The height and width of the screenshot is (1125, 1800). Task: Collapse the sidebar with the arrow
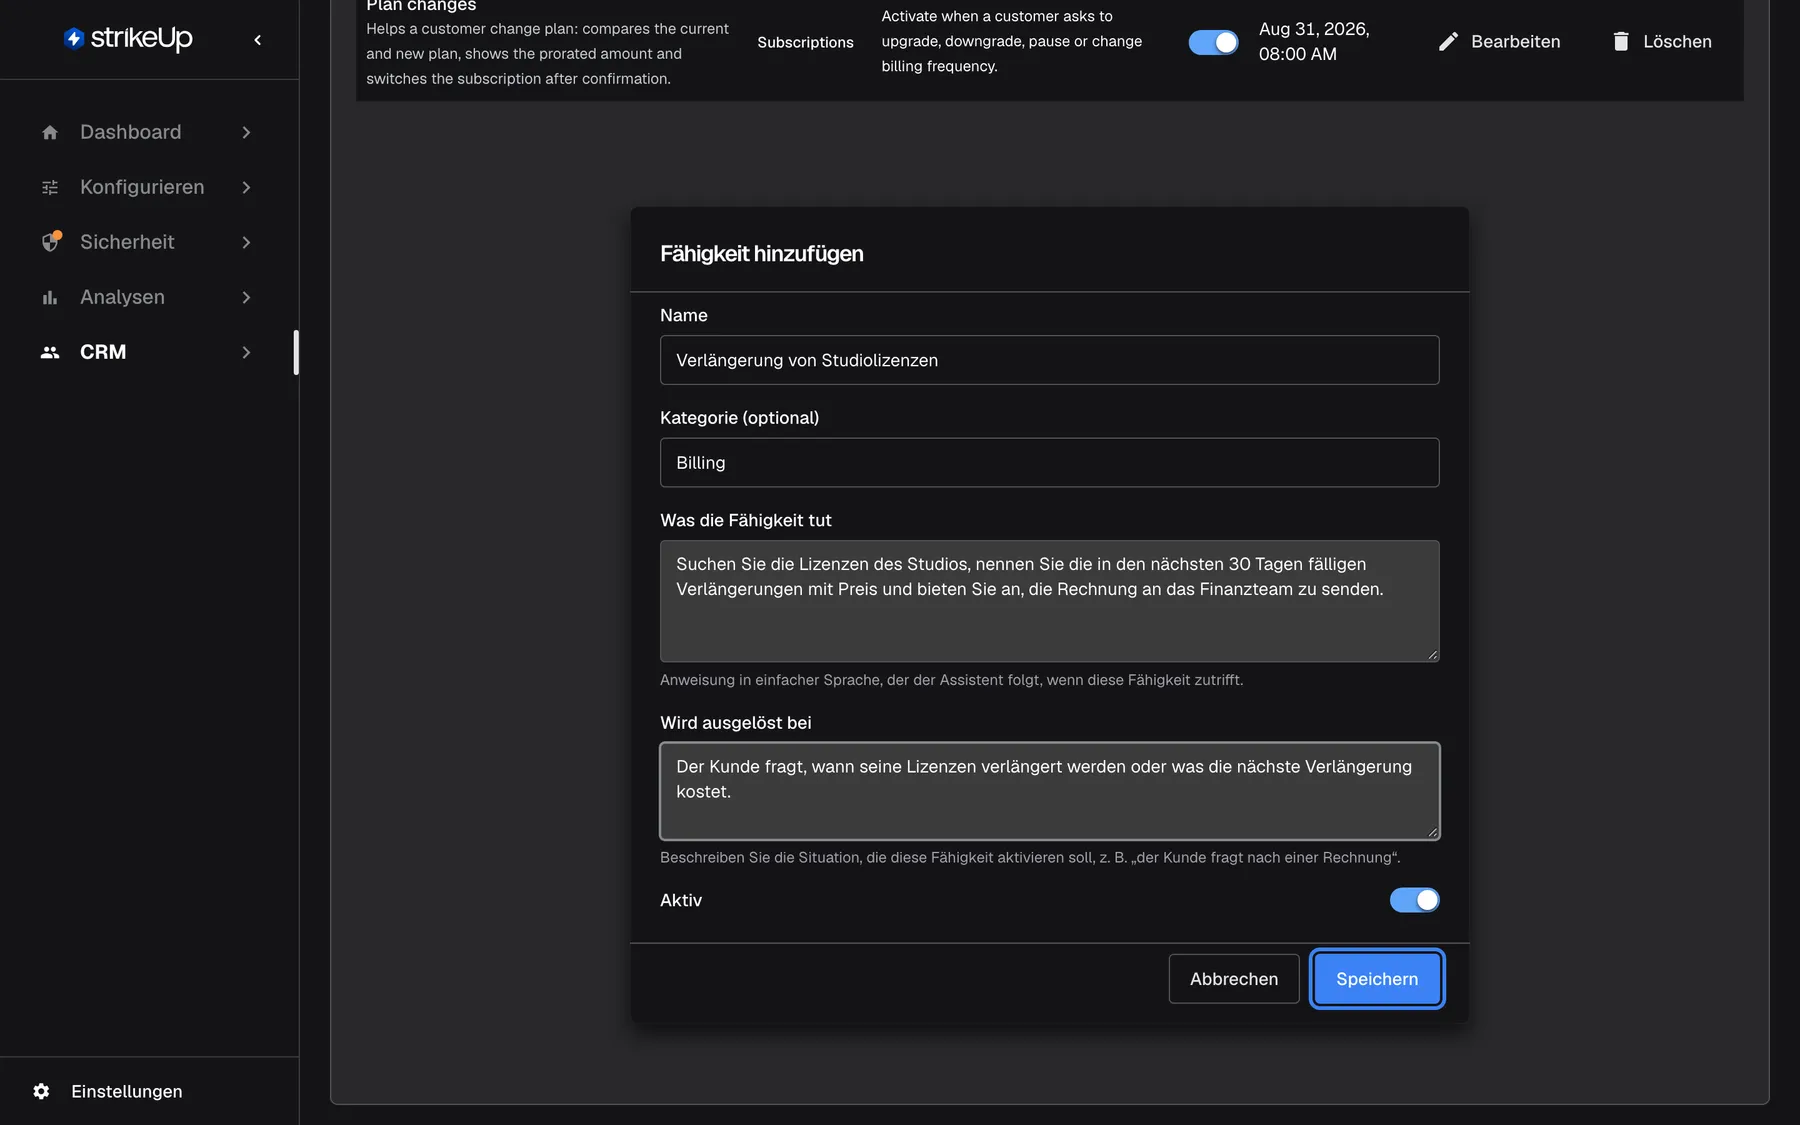tap(258, 40)
